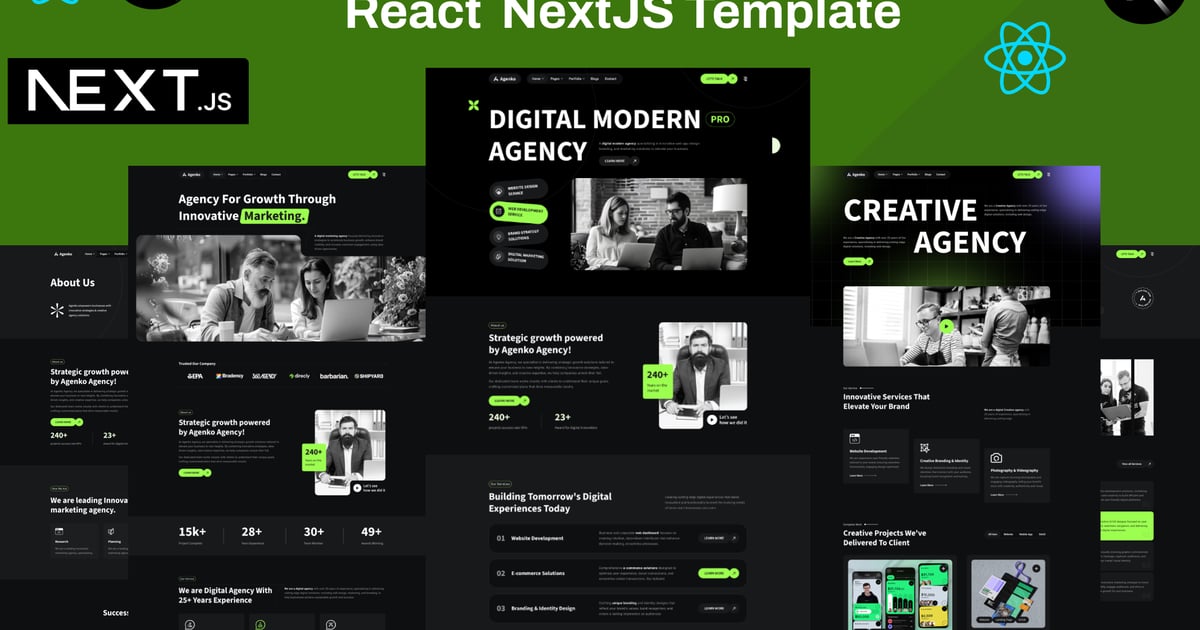Screen dimensions: 1200x630
Task: Click the React atom logo icon
Action: click(x=1025, y=58)
